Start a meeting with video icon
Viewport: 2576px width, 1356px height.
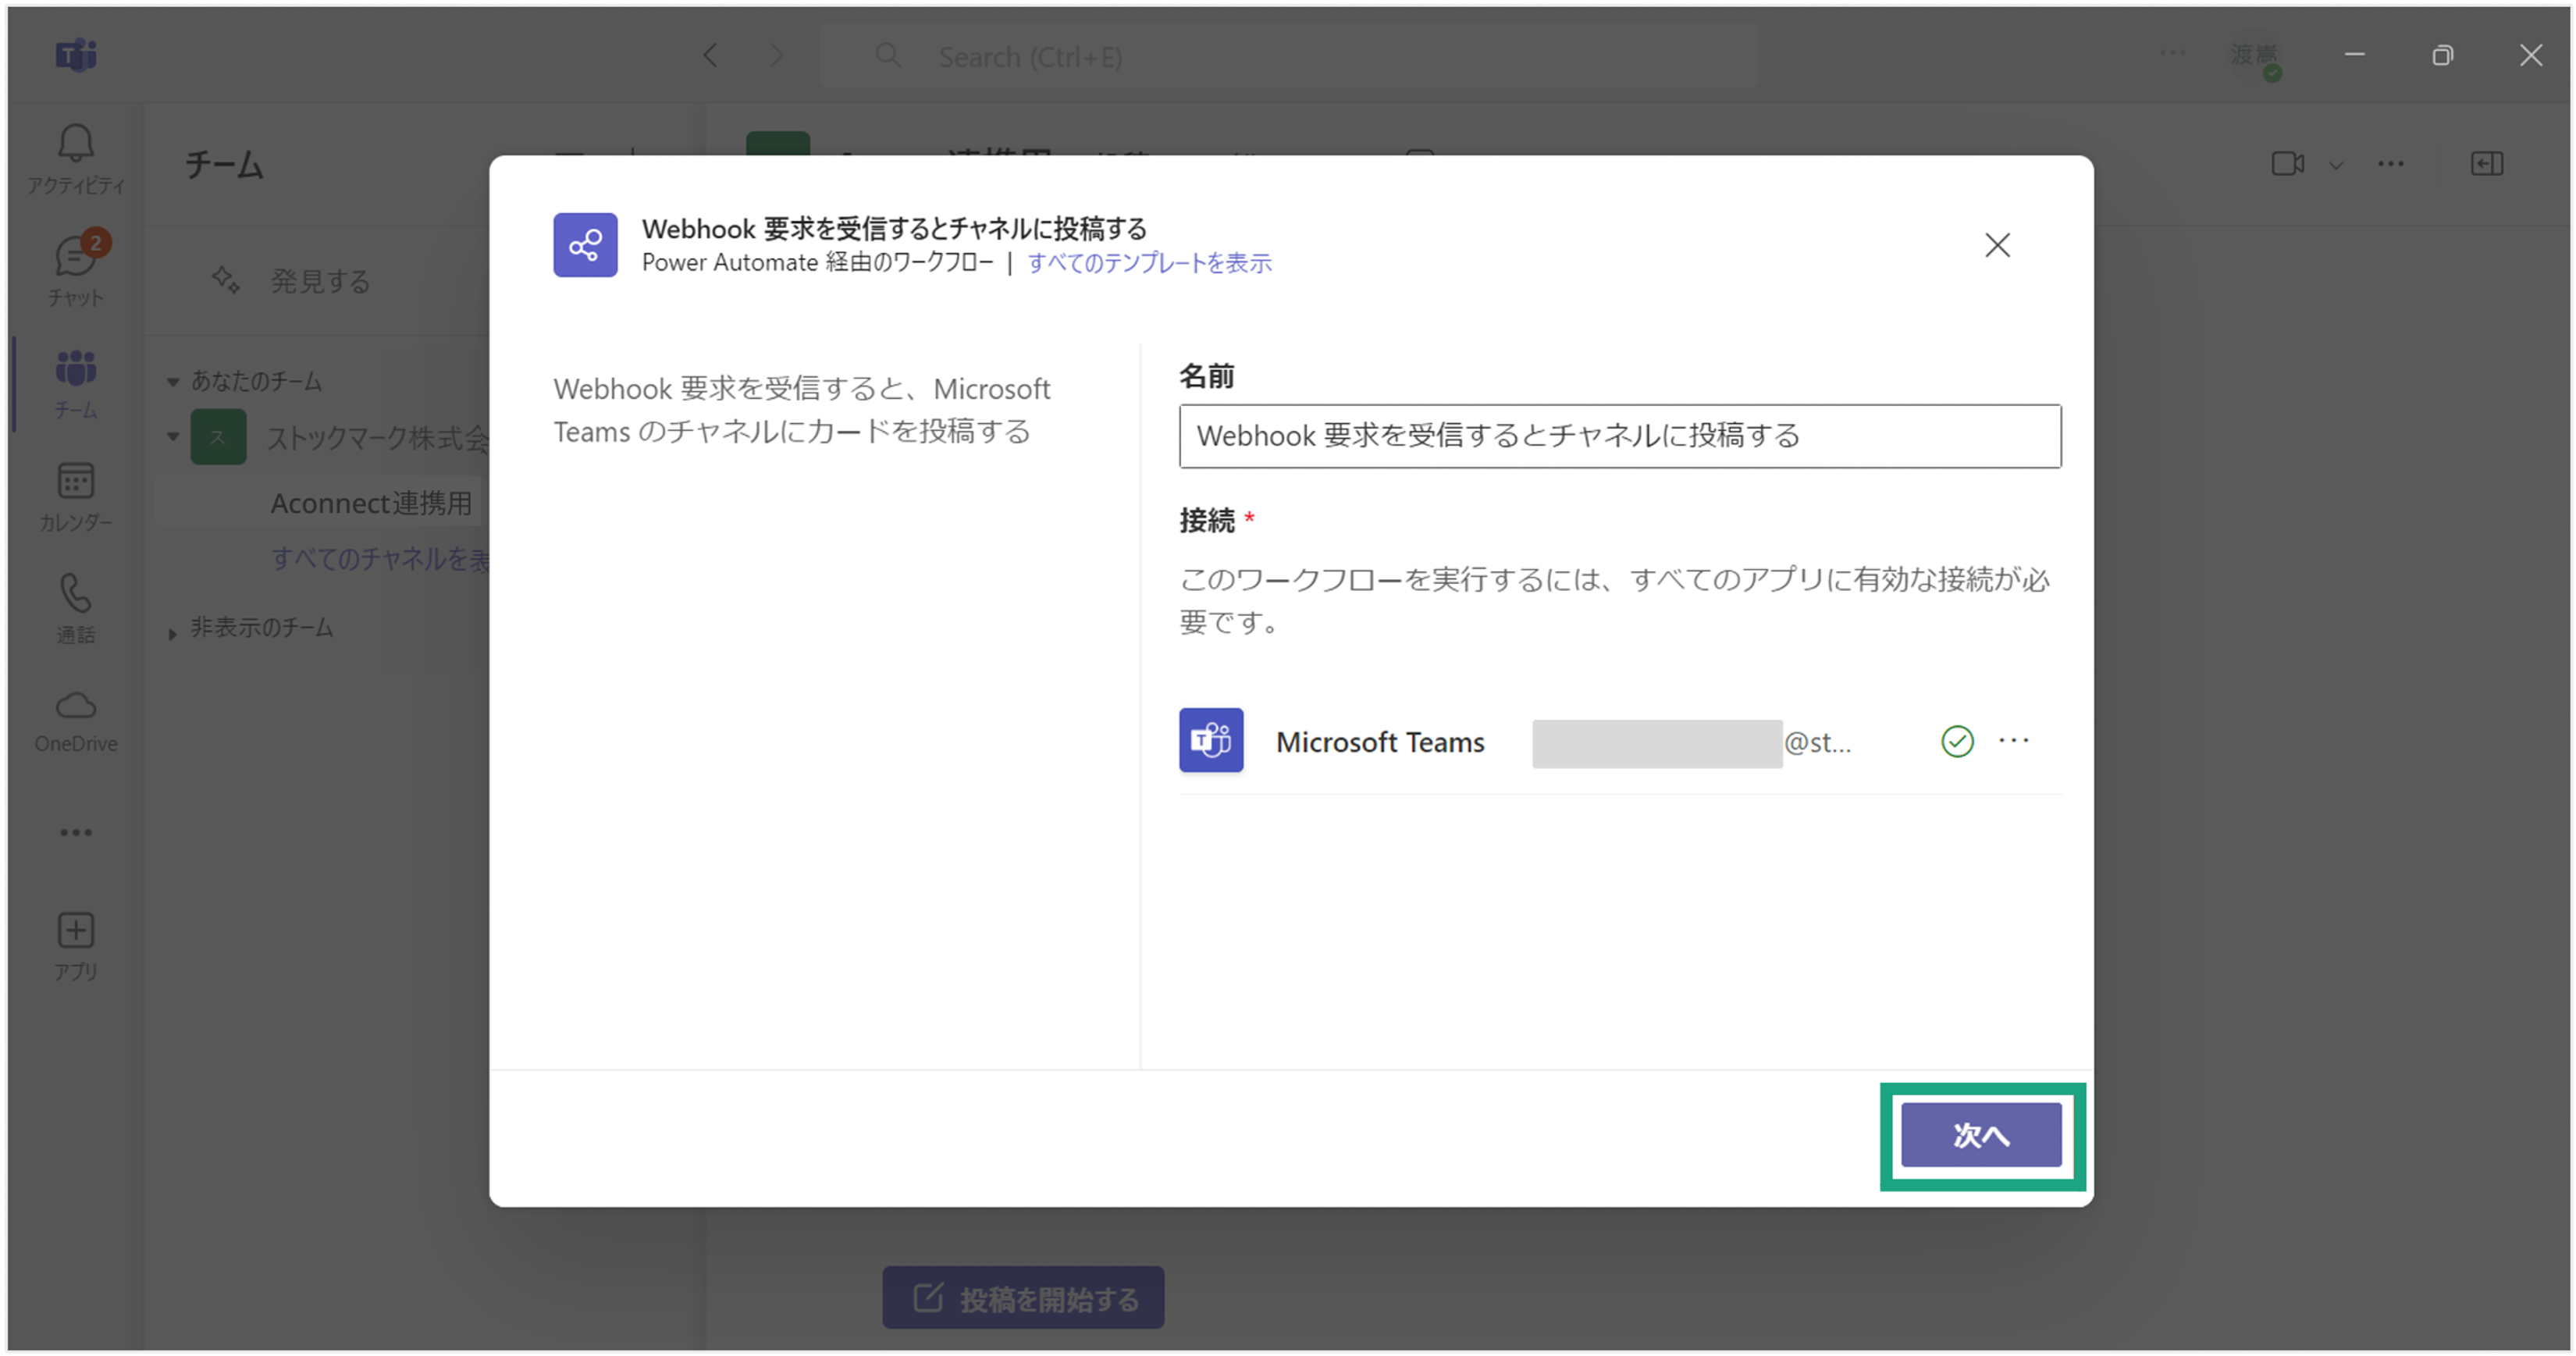(x=2288, y=164)
